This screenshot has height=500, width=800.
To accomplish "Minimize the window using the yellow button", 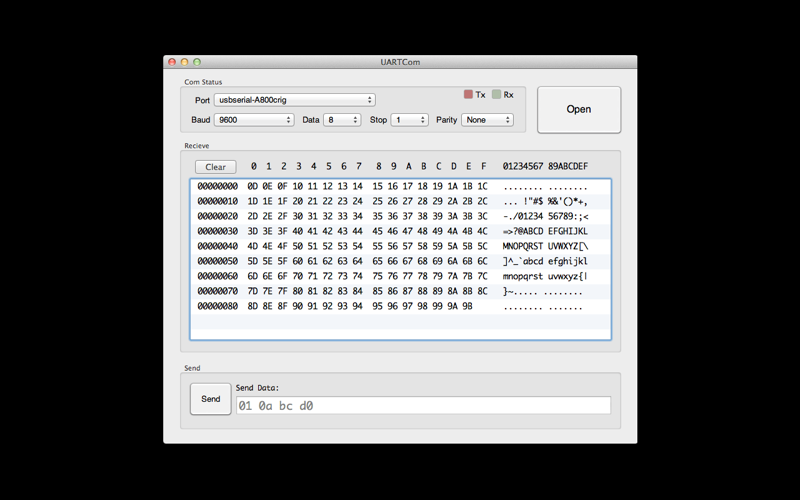I will coord(184,62).
